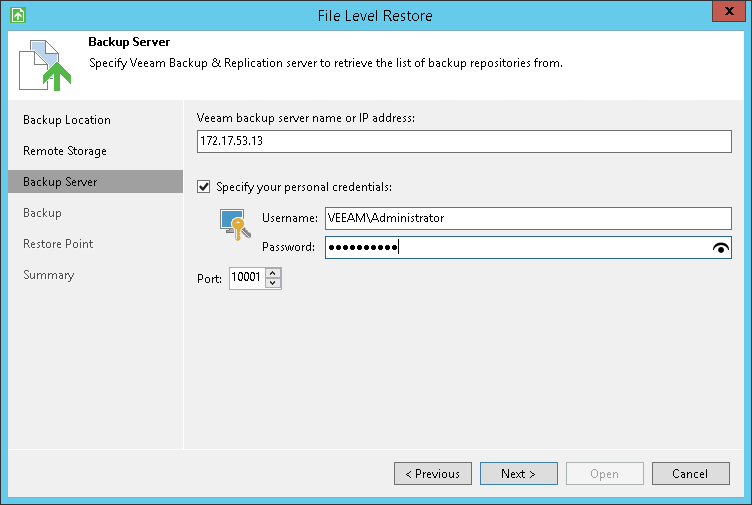Select the Backup step in sidebar
752x505 pixels.
pos(43,213)
